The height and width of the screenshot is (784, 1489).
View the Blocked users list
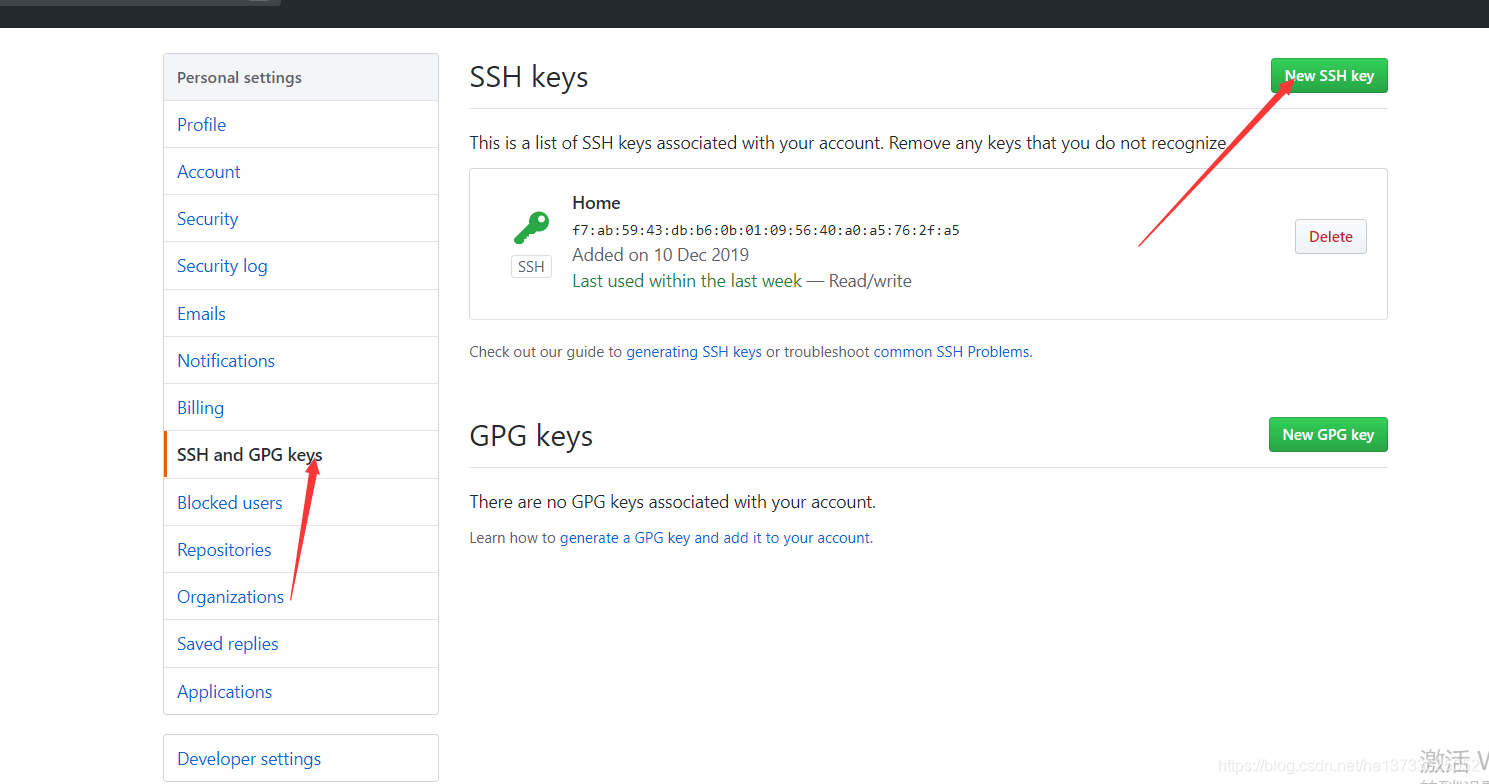pyautogui.click(x=229, y=502)
